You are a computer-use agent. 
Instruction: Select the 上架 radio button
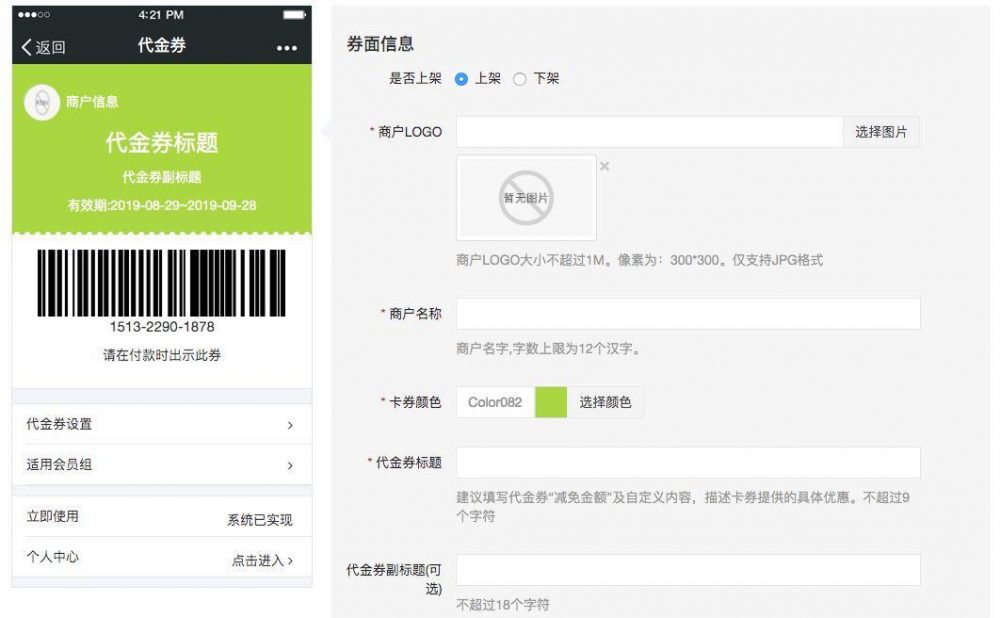pos(462,79)
